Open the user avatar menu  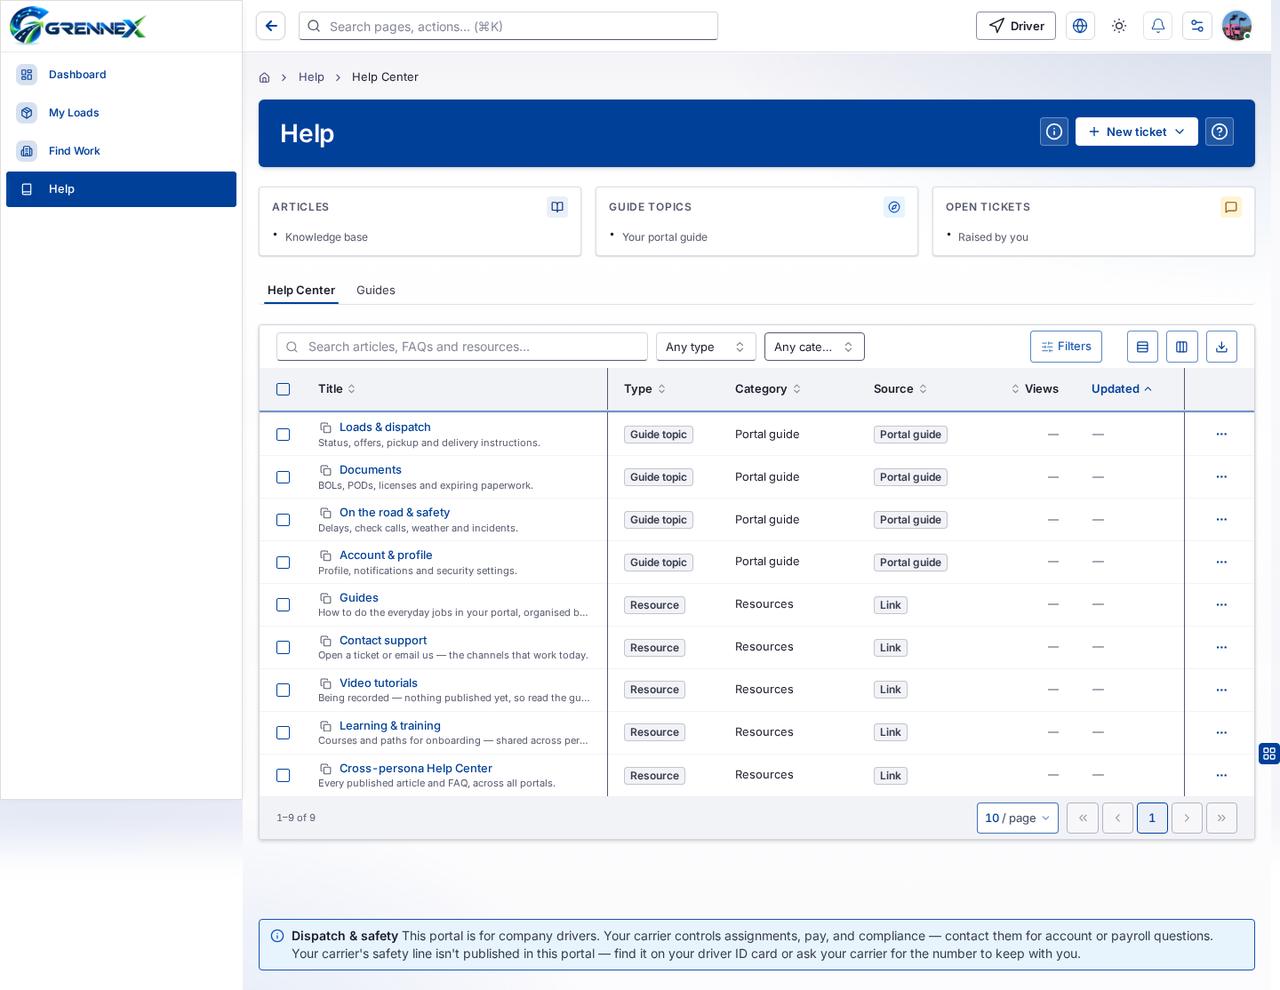pos(1237,26)
